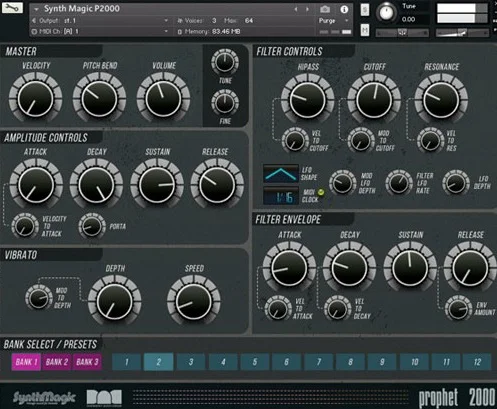The width and height of the screenshot is (497, 409).
Task: Click the Filter Envelope Attack knob
Action: point(289,267)
